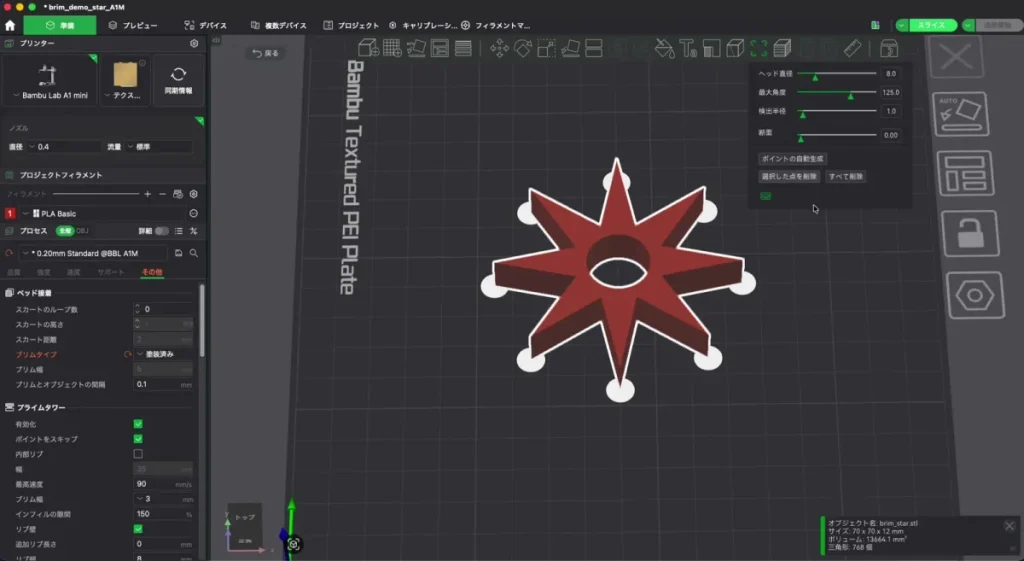The width and height of the screenshot is (1024, 561).
Task: Click the auto-orient plate icon on right
Action: tap(961, 114)
